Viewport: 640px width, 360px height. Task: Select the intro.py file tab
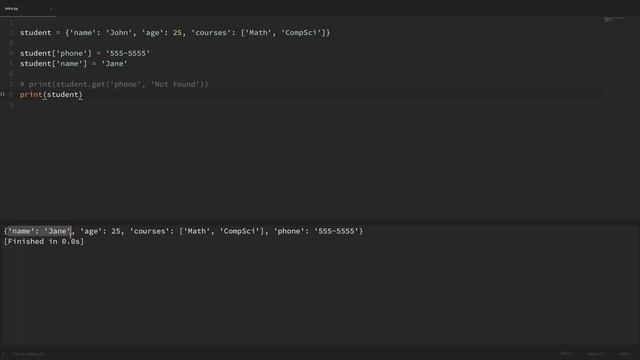coord(28,9)
